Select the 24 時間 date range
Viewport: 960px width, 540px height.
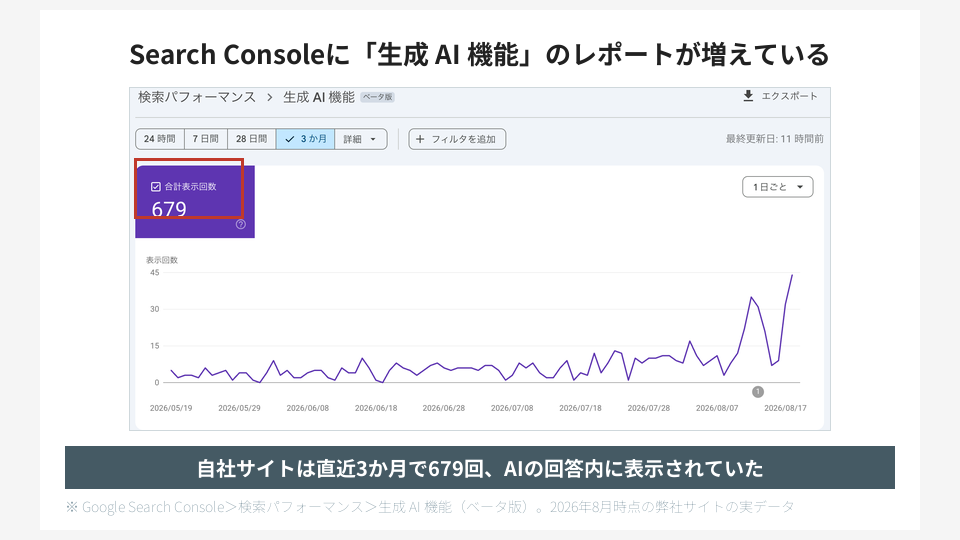(160, 139)
